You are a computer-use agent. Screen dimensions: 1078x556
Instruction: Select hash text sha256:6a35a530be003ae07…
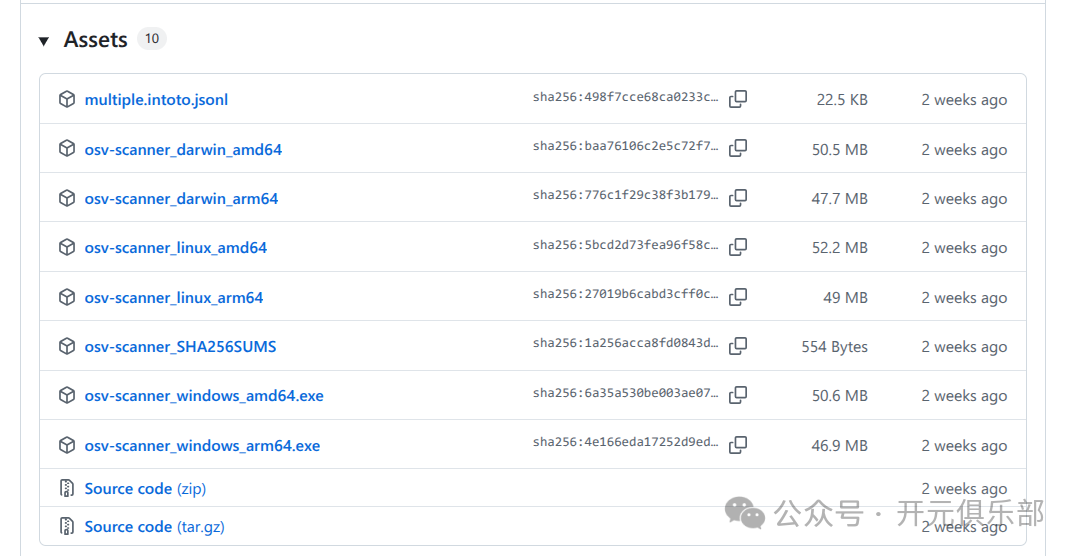626,393
